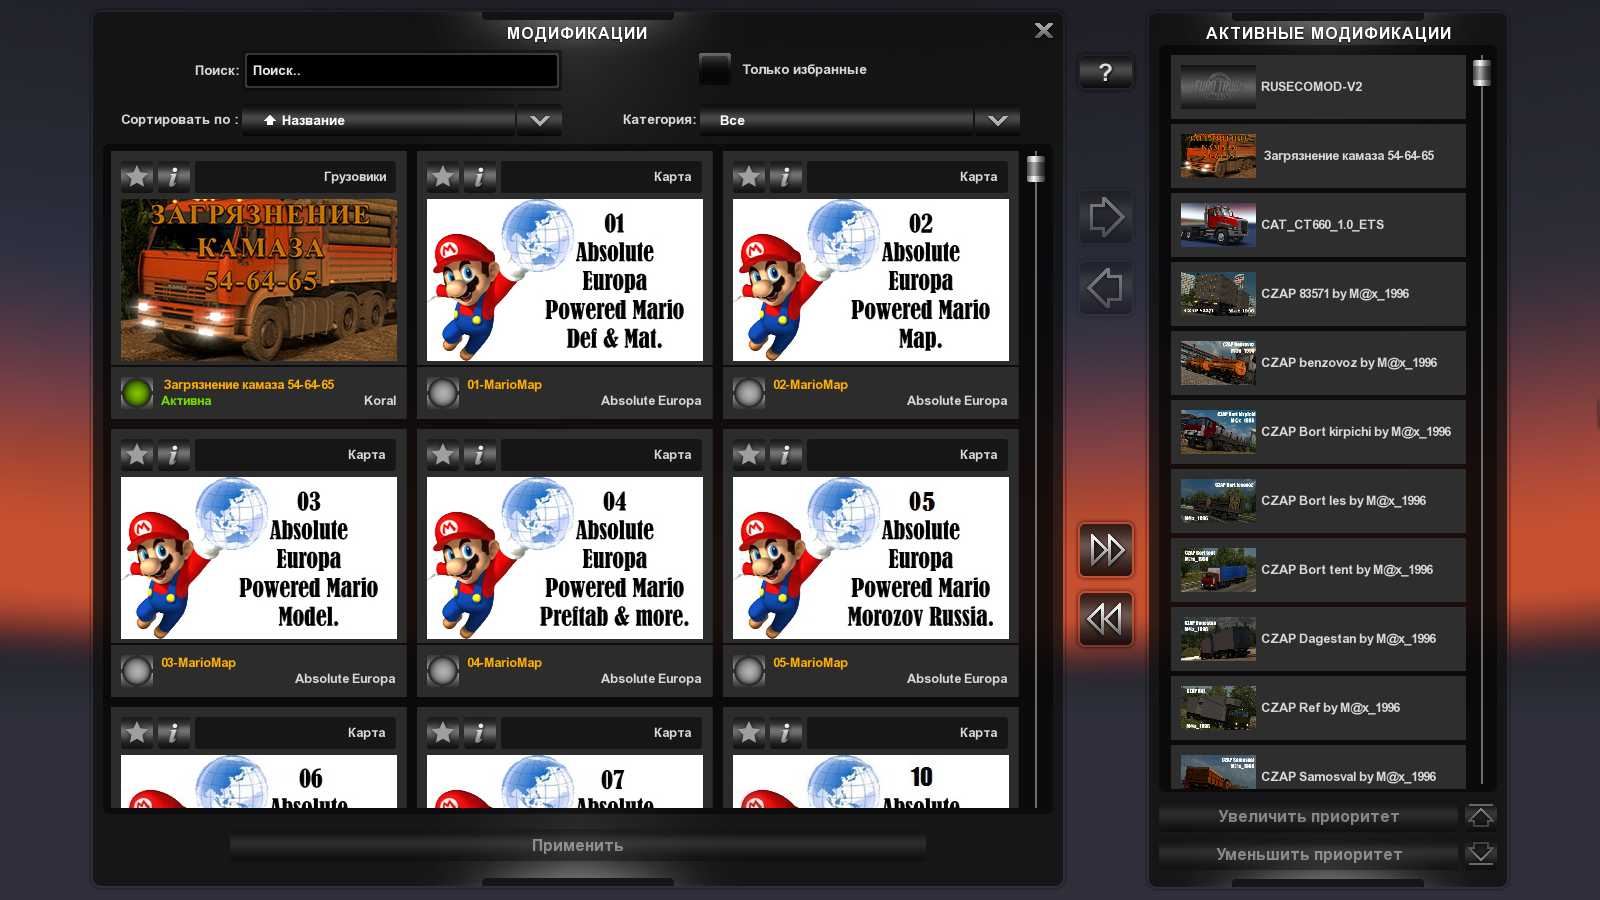Add 03-MarioMap mod to favorites
The height and width of the screenshot is (900, 1600).
(137, 455)
